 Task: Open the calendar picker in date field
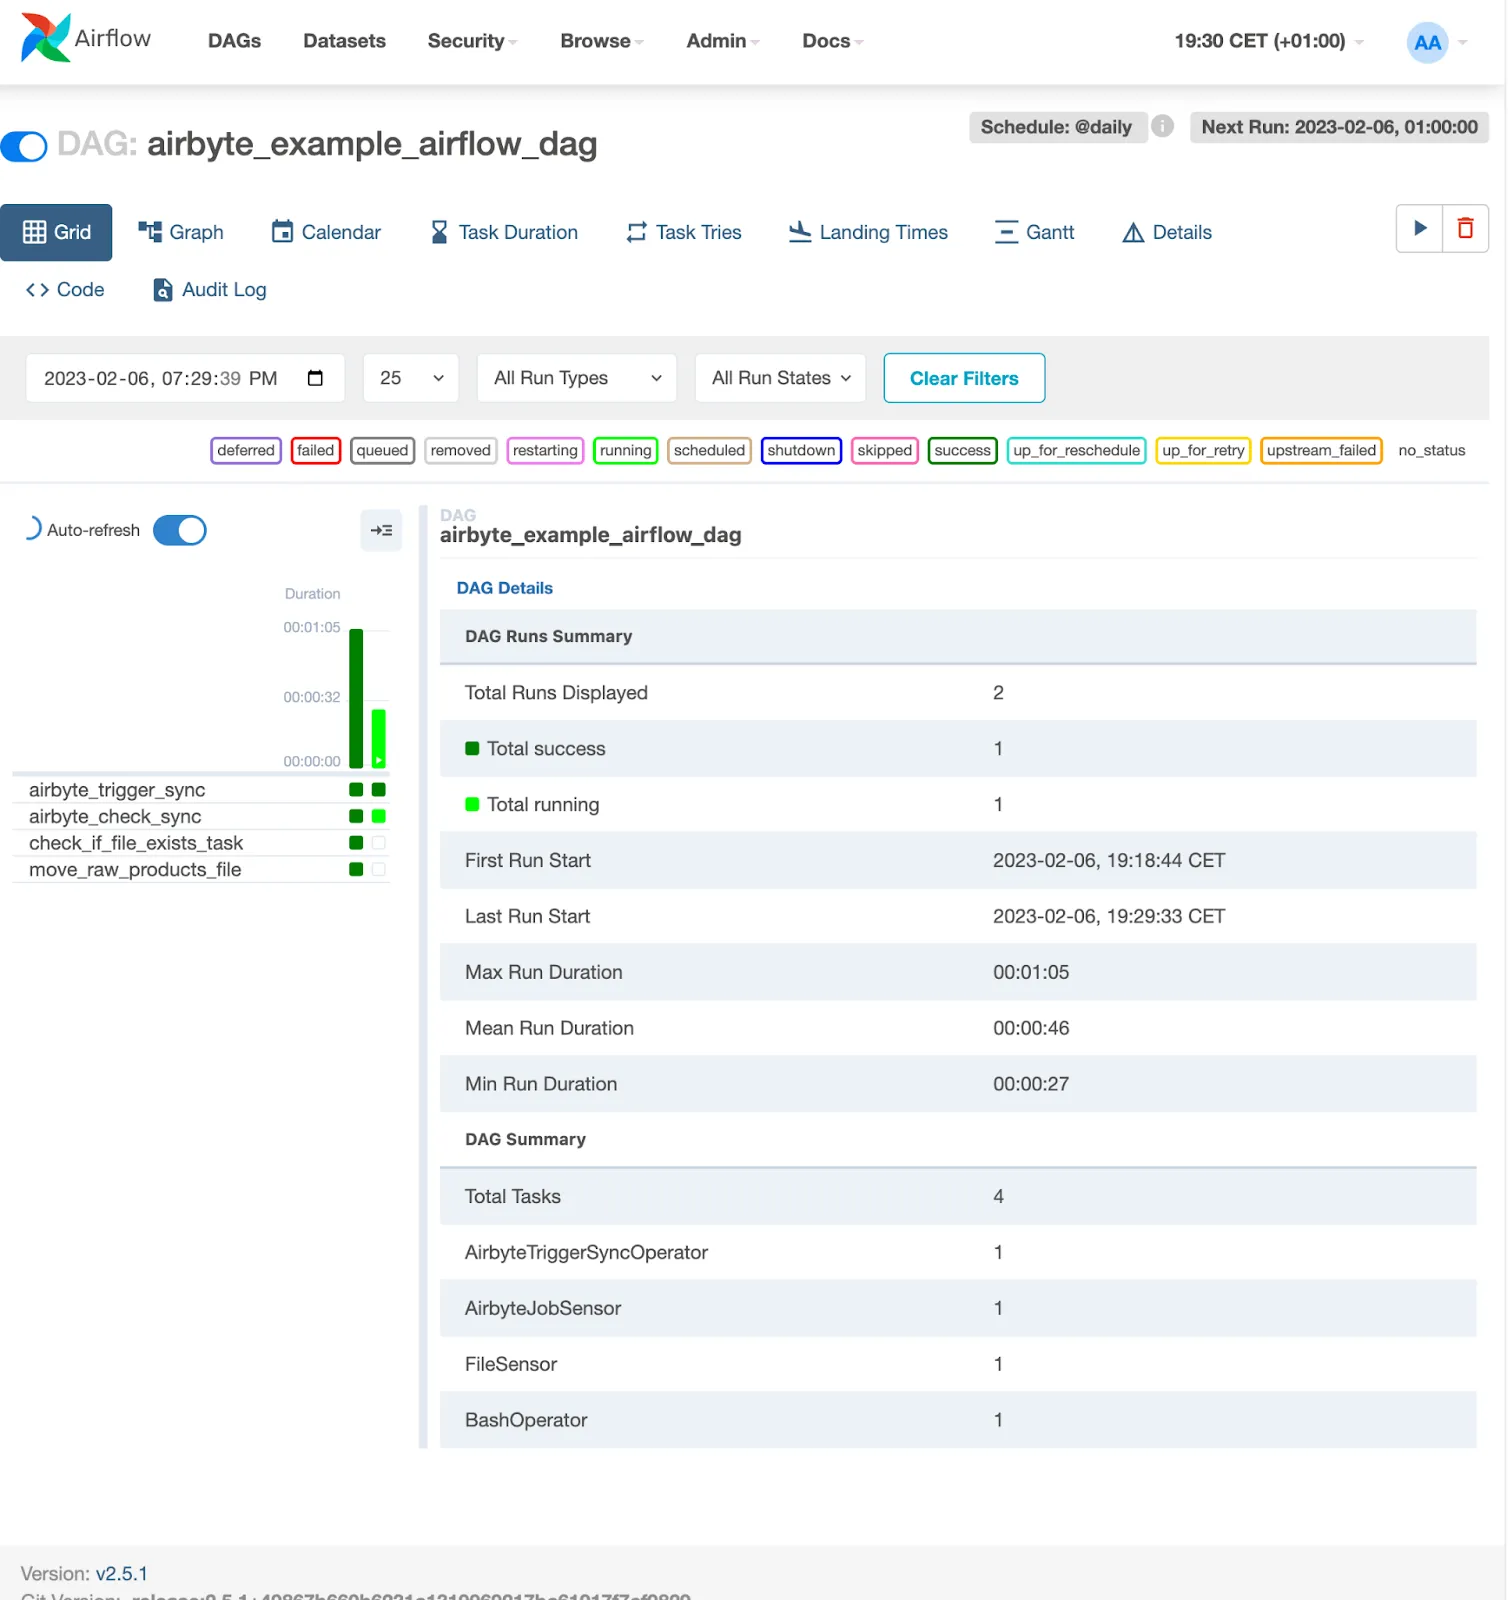pos(315,378)
